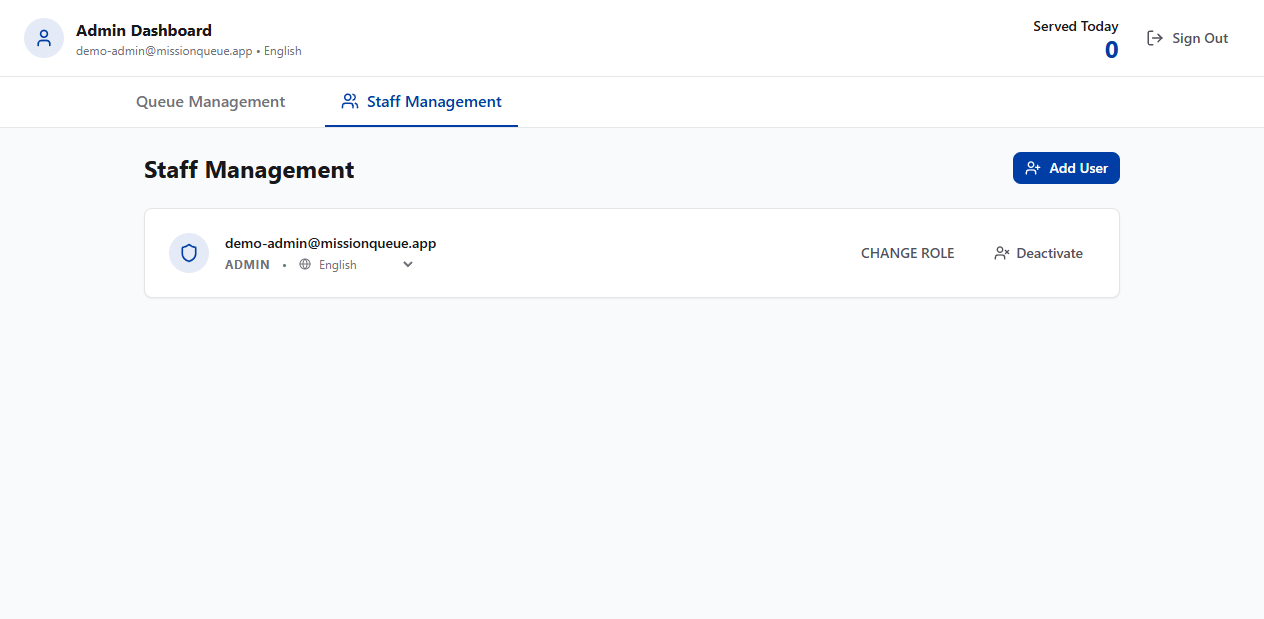Expand the language chevron arrow in user row

[408, 265]
